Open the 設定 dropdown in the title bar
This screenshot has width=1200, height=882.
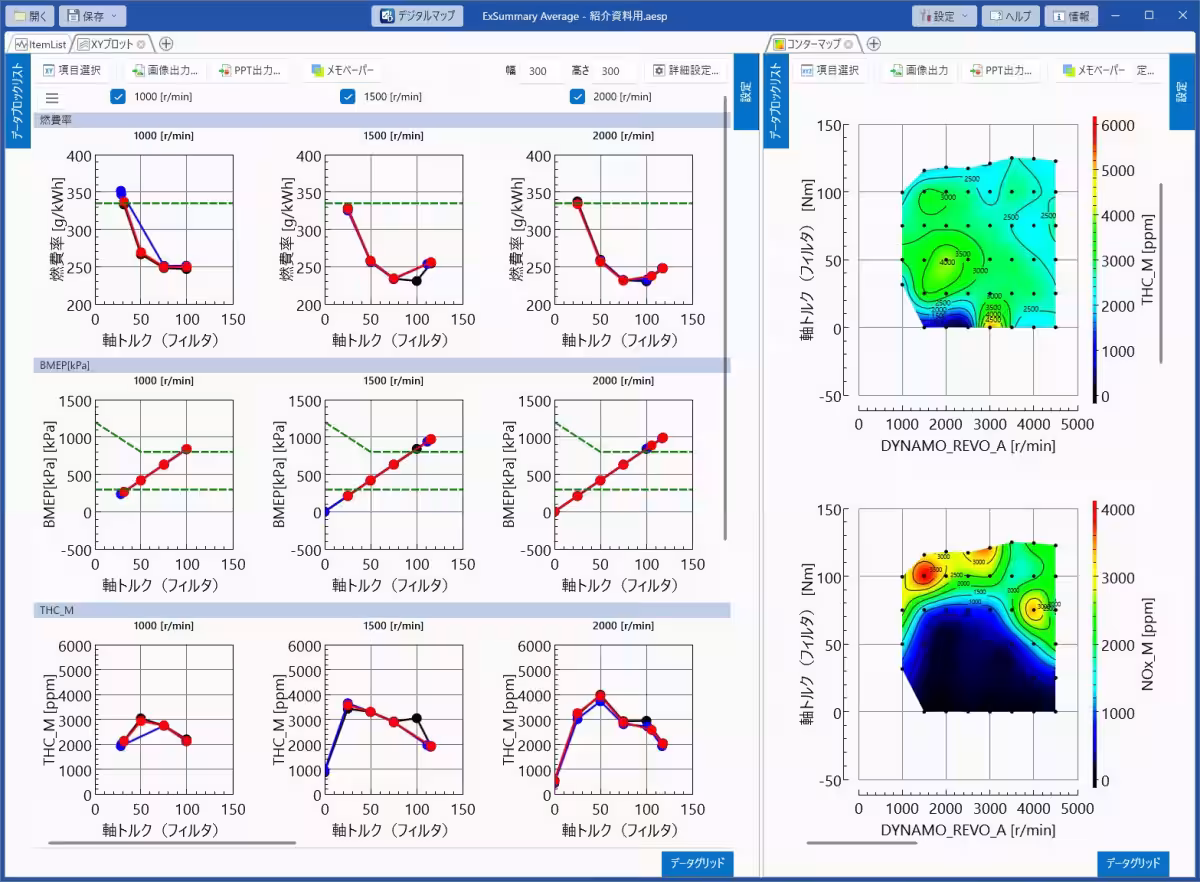(944, 16)
